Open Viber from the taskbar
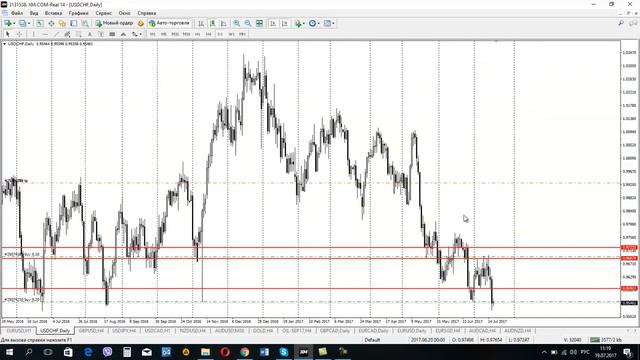 click(107, 352)
